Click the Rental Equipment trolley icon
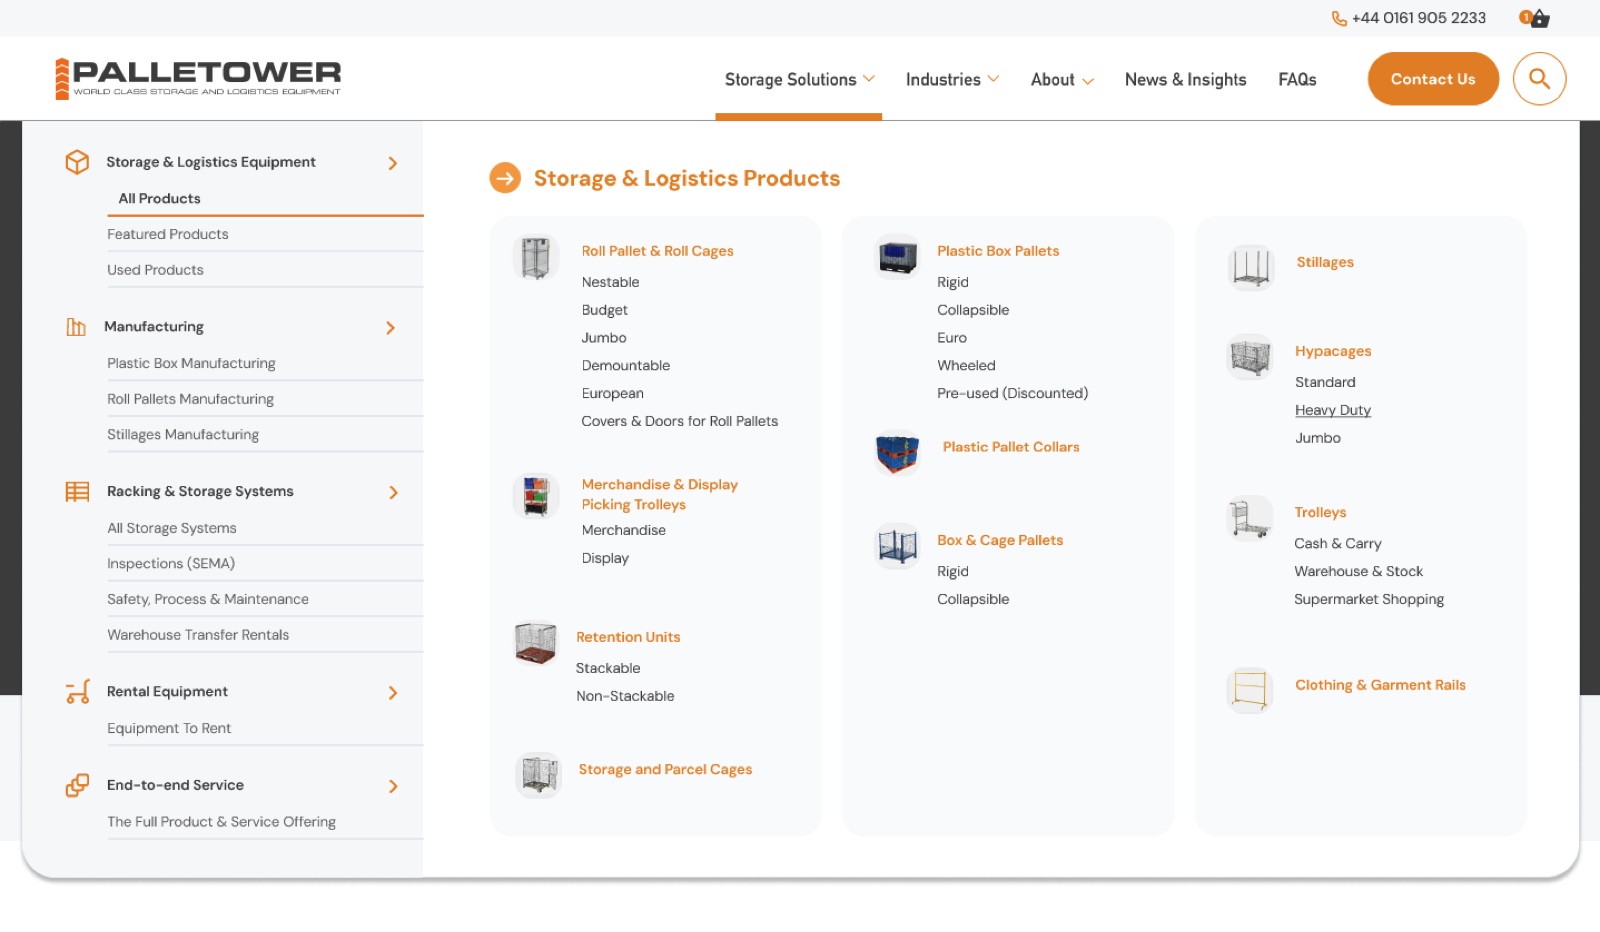This screenshot has width=1600, height=932. click(77, 691)
